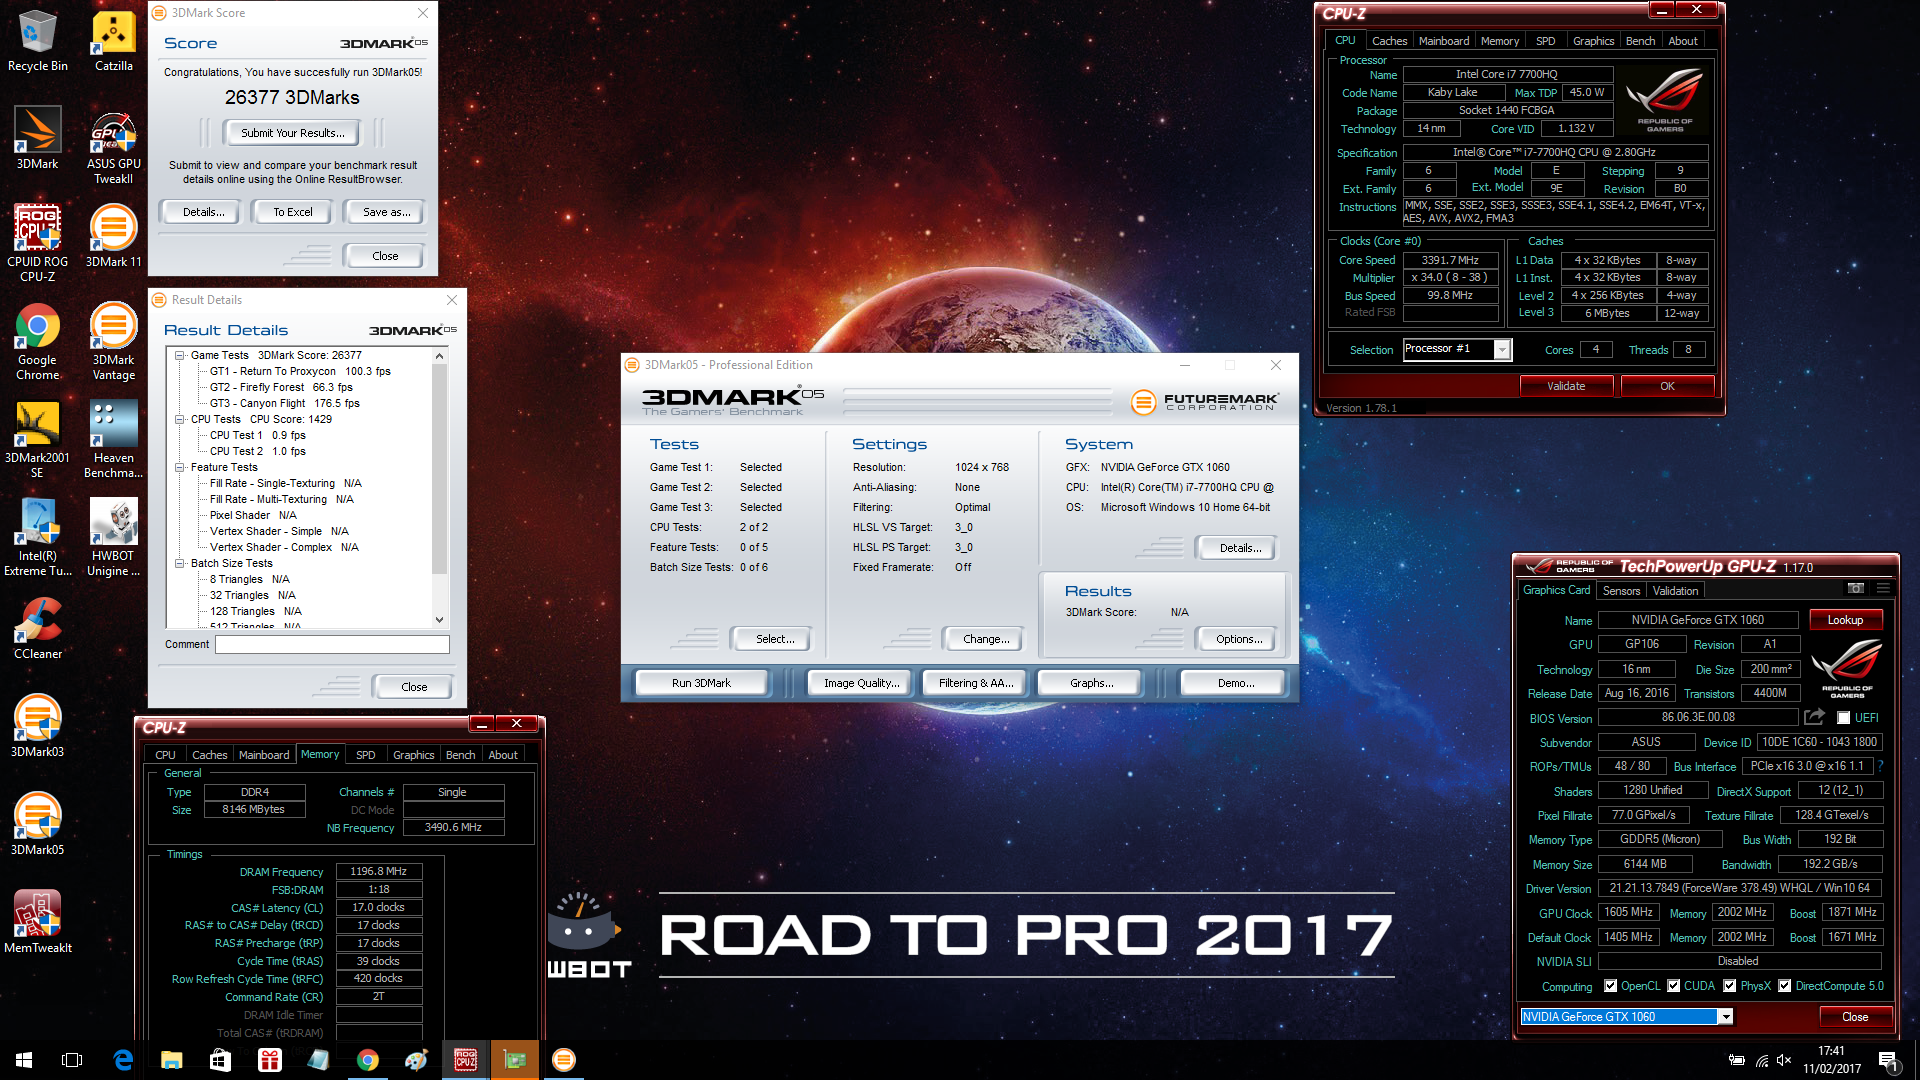
Task: Open the 3DMark2001 SE desktop icon
Action: click(x=38, y=439)
